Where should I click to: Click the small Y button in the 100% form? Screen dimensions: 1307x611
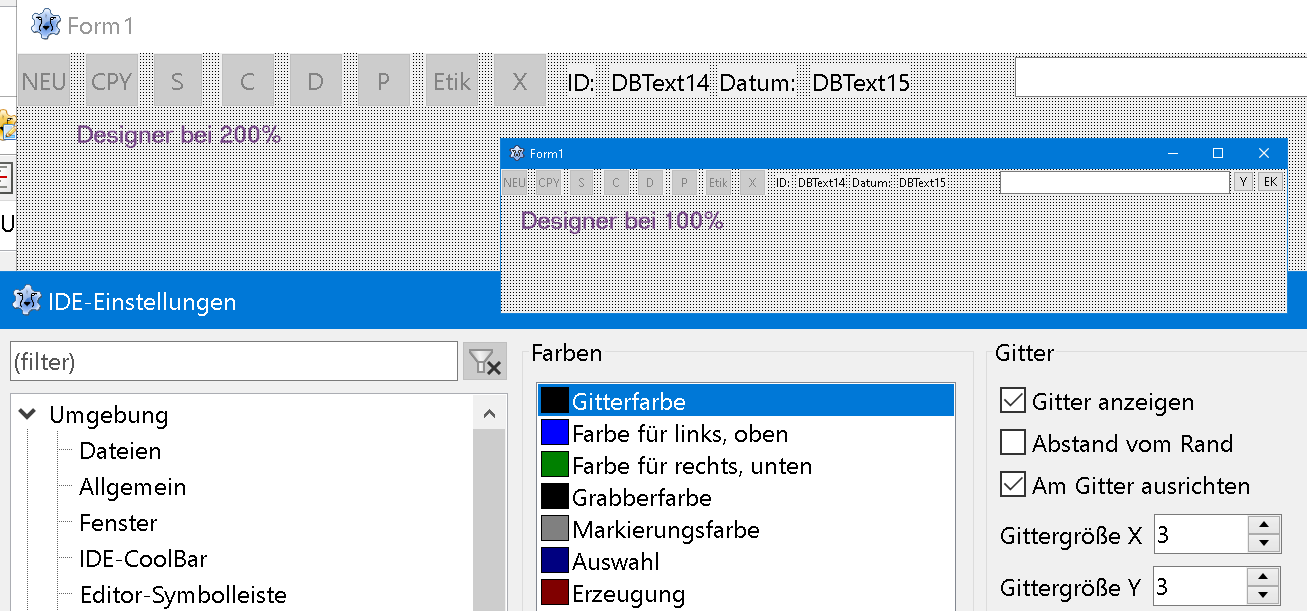click(x=1243, y=182)
